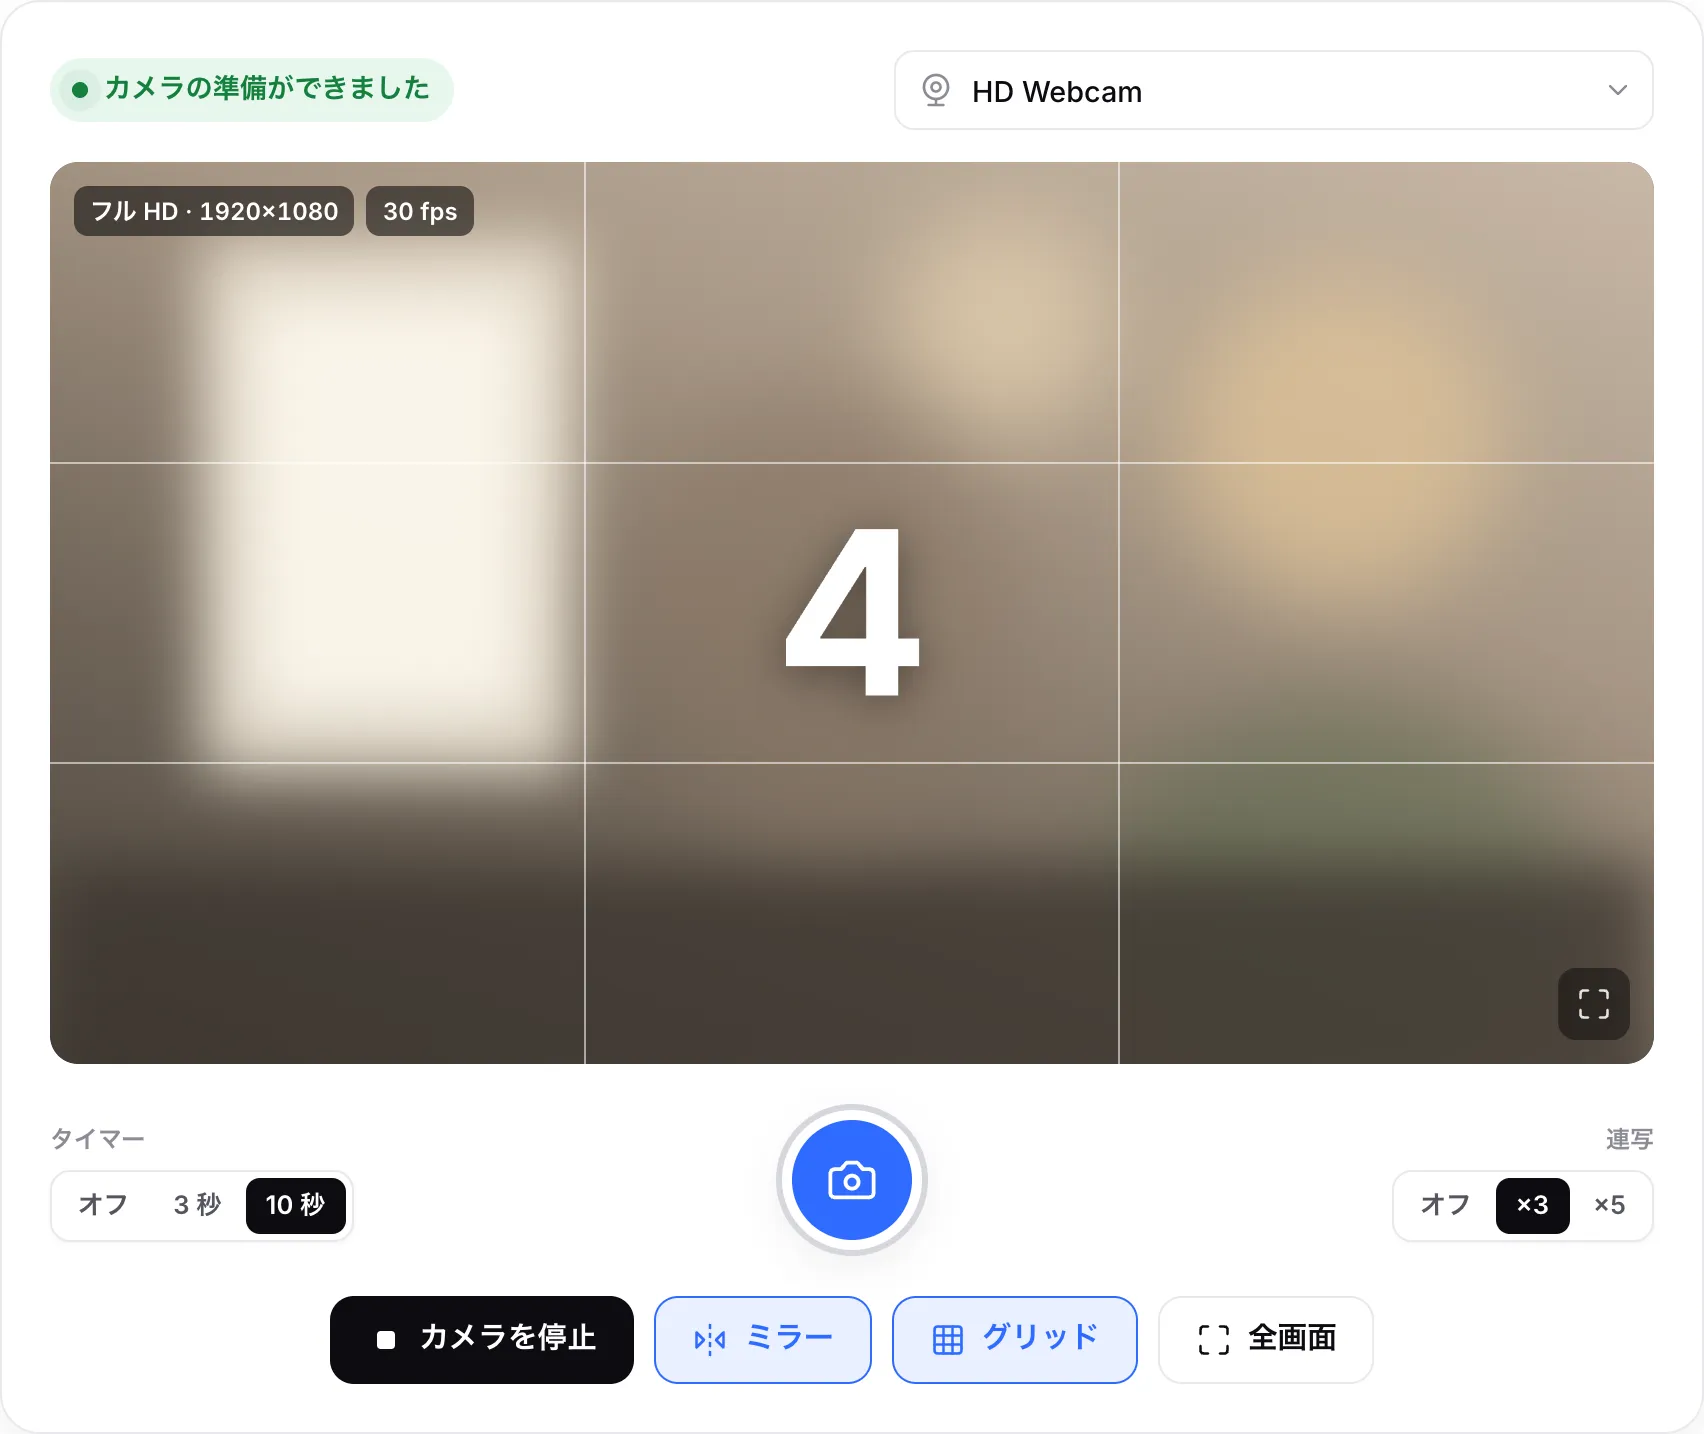Click the fullscreen icon on video preview
Viewport: 1704px width, 1434px height.
pyautogui.click(x=1593, y=1003)
